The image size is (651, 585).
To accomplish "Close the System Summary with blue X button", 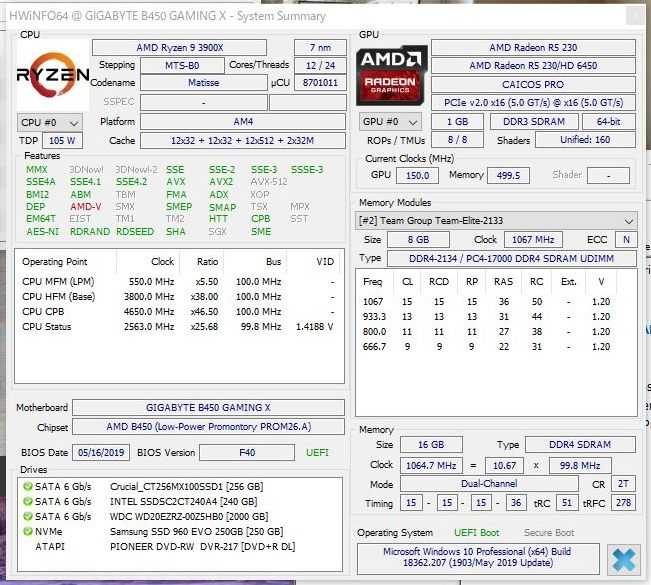I will [623, 560].
